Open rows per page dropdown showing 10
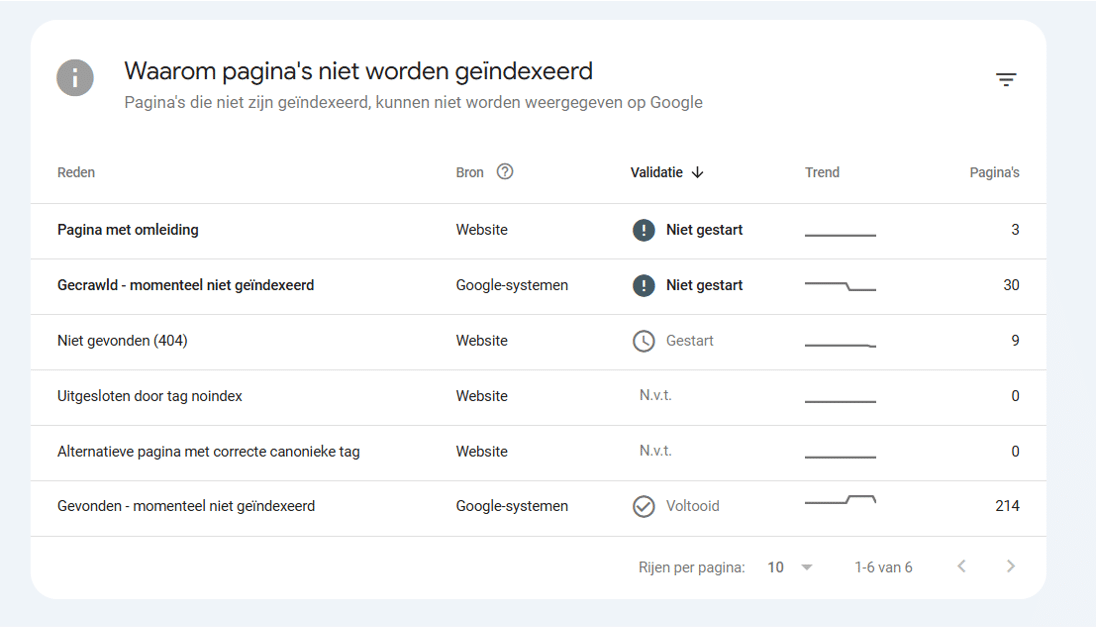This screenshot has width=1096, height=627. (790, 568)
